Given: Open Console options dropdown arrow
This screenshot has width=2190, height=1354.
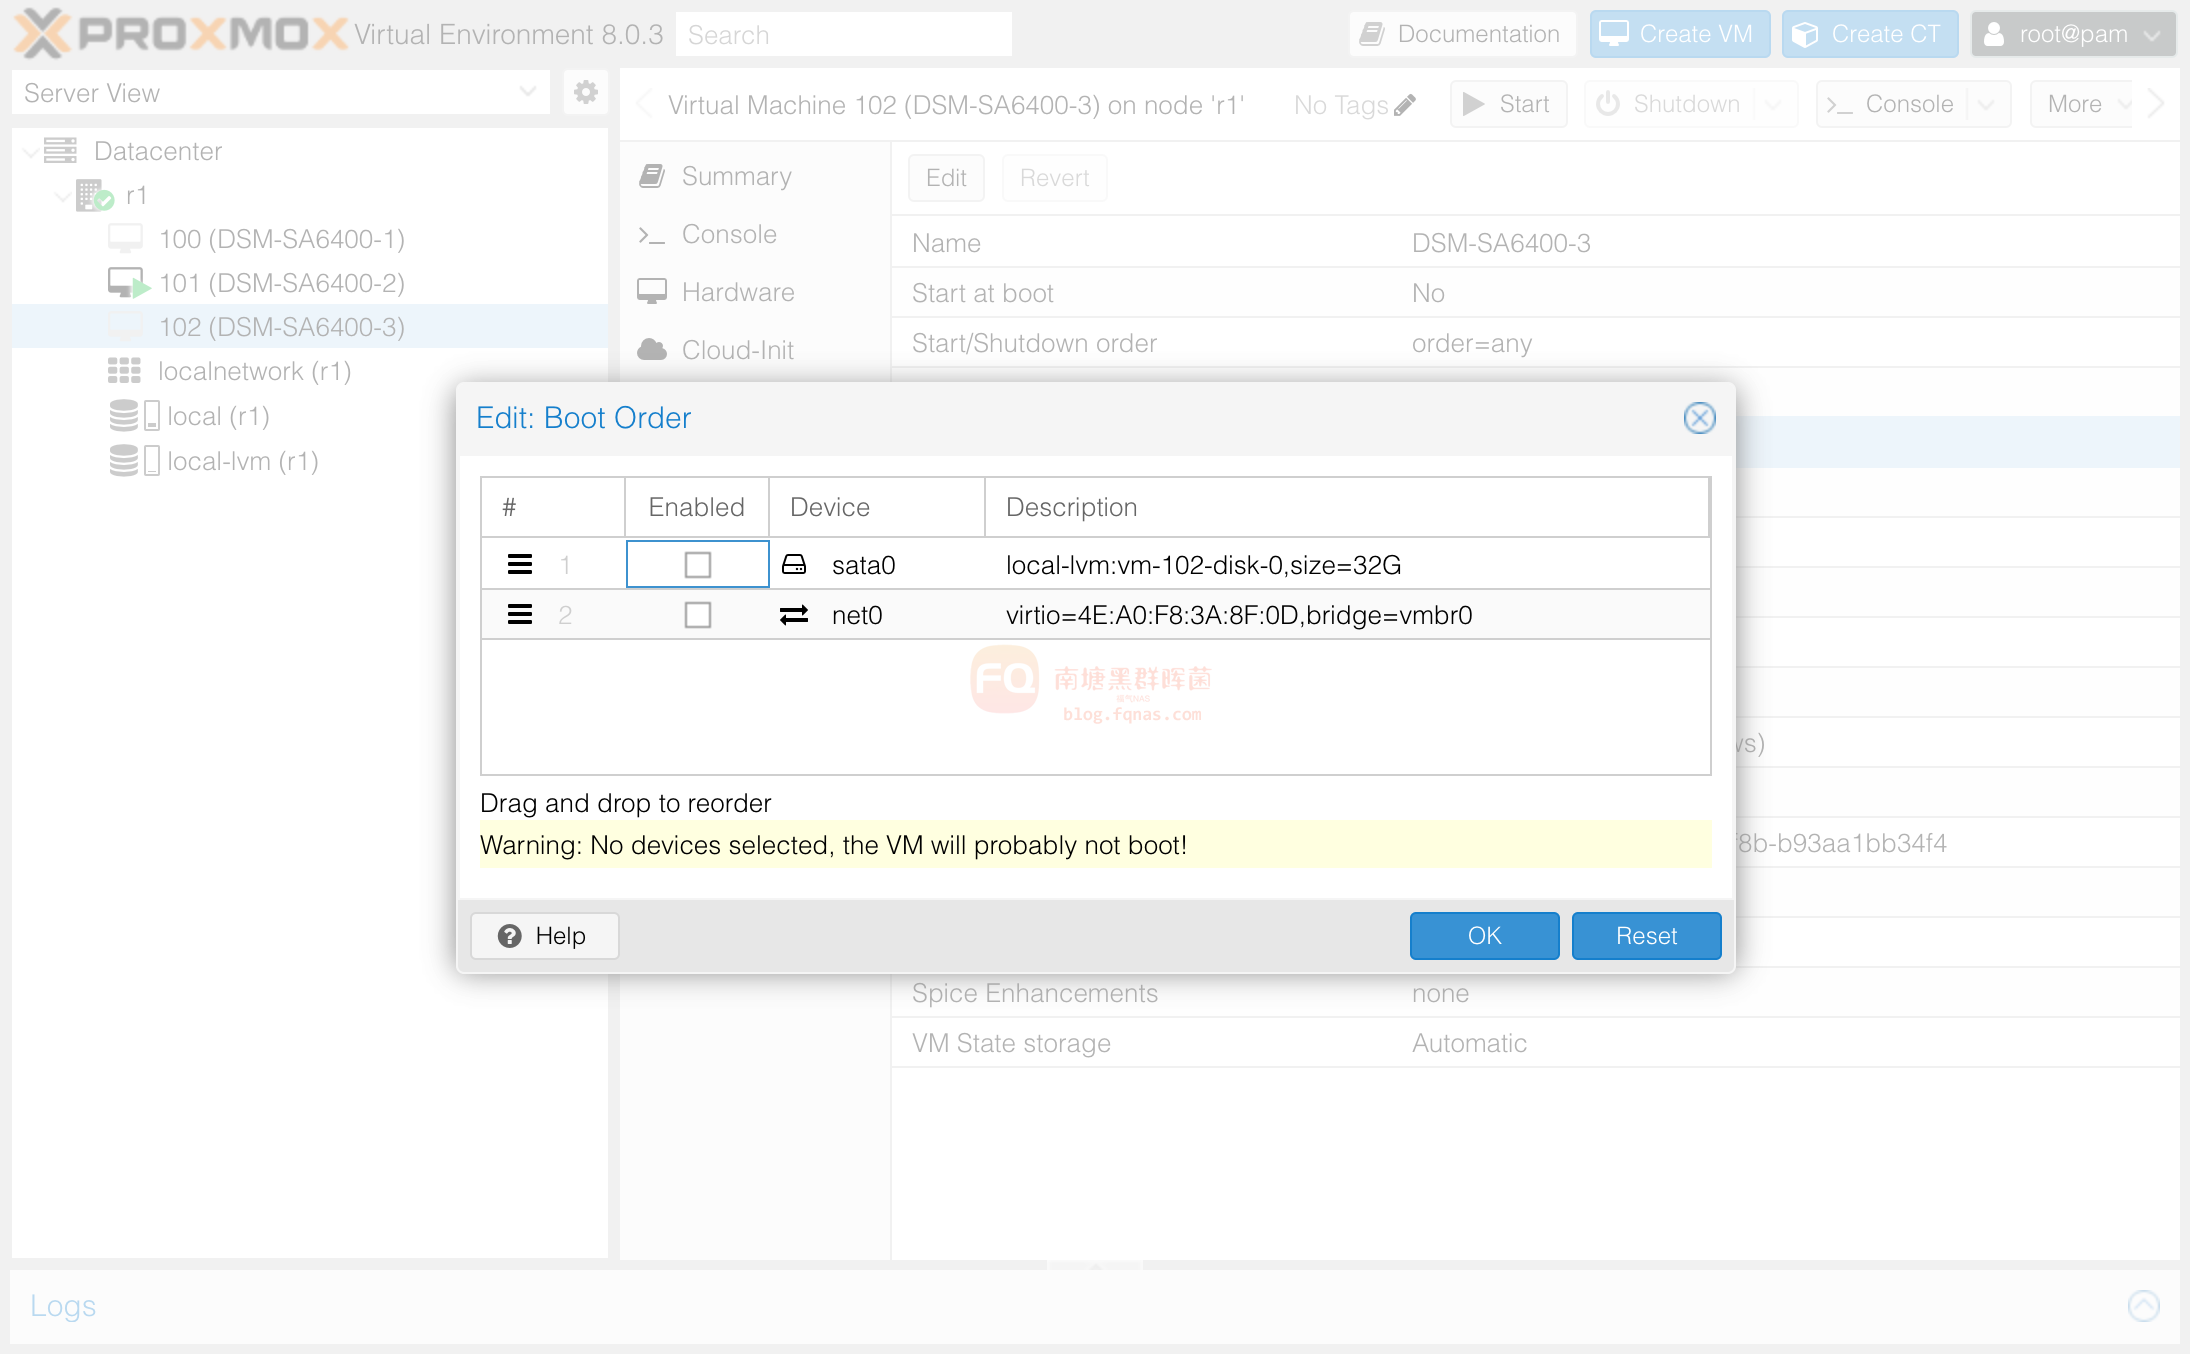Looking at the screenshot, I should point(1988,104).
